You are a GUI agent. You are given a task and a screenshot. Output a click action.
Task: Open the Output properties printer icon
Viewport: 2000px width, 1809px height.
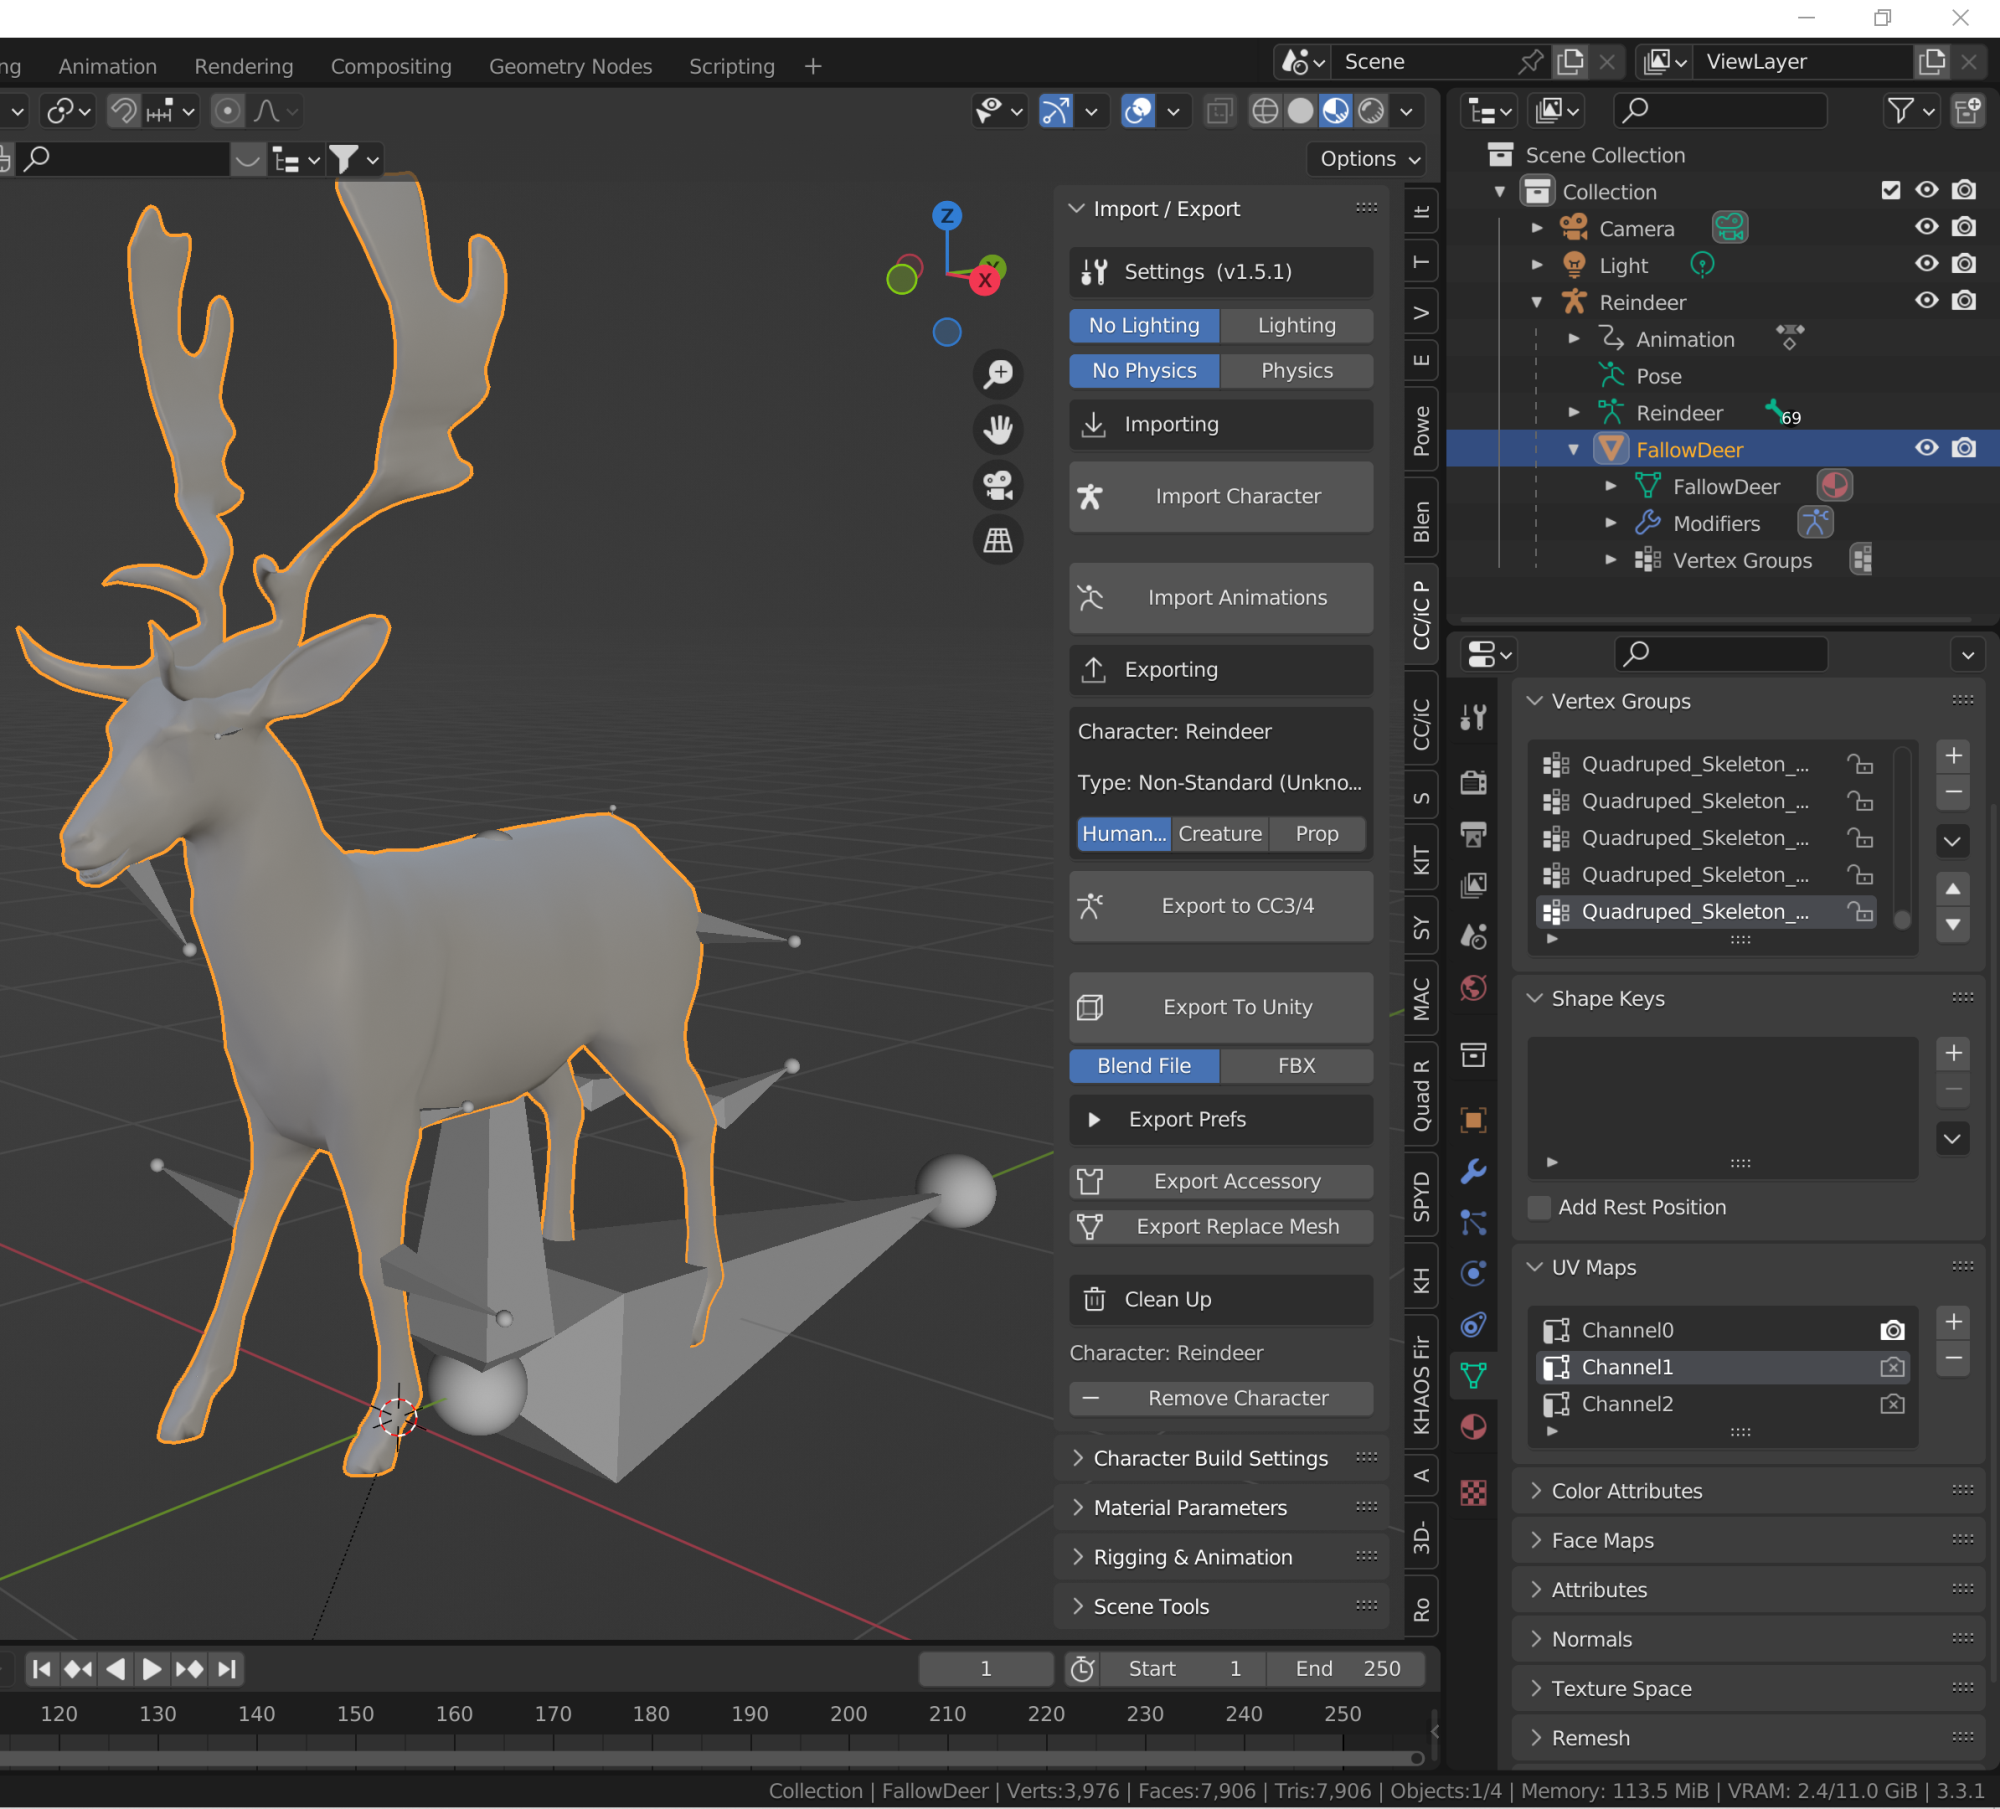tap(1473, 833)
